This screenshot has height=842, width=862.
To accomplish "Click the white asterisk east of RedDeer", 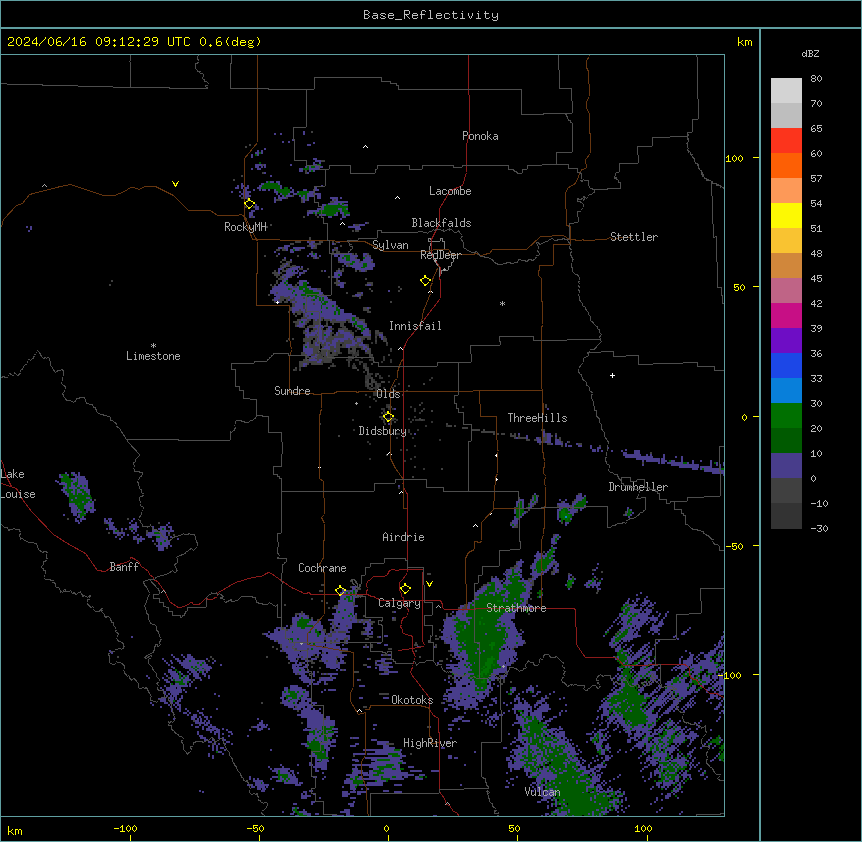I will pyautogui.click(x=502, y=303).
